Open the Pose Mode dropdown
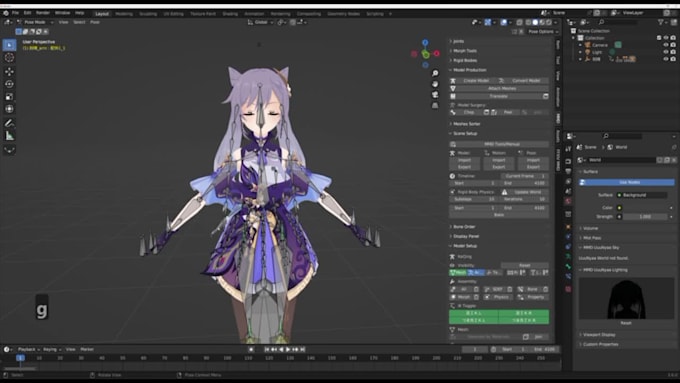 [x=35, y=22]
